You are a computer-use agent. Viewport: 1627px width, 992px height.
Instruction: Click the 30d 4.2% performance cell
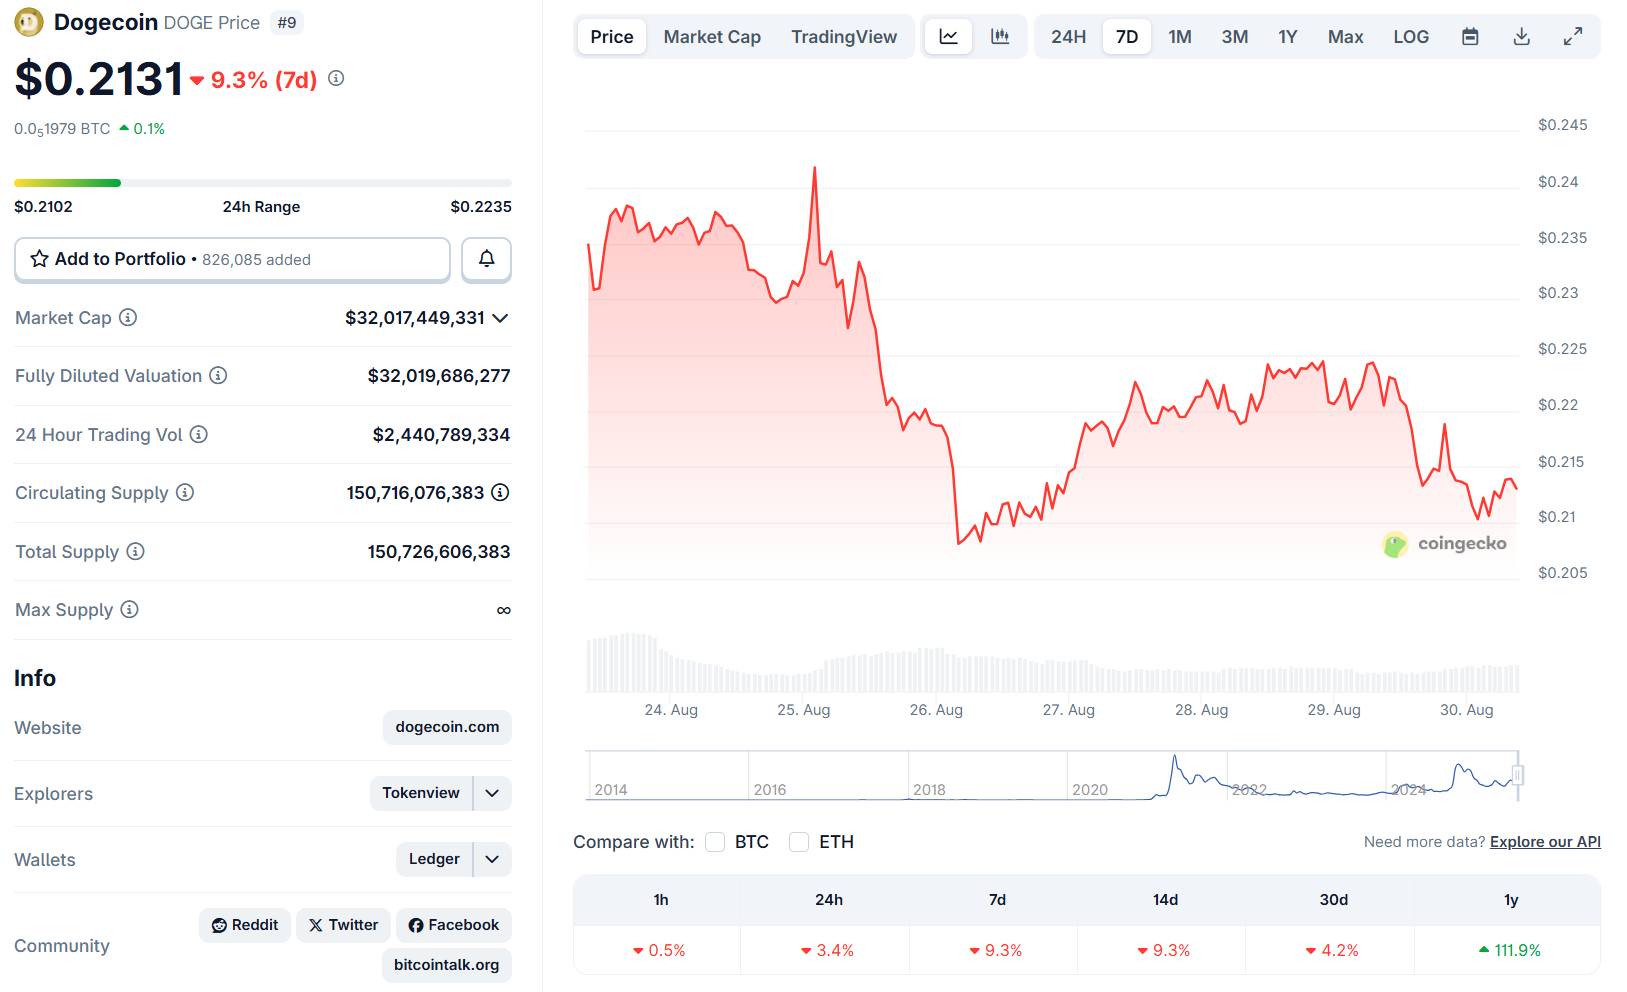click(x=1332, y=950)
